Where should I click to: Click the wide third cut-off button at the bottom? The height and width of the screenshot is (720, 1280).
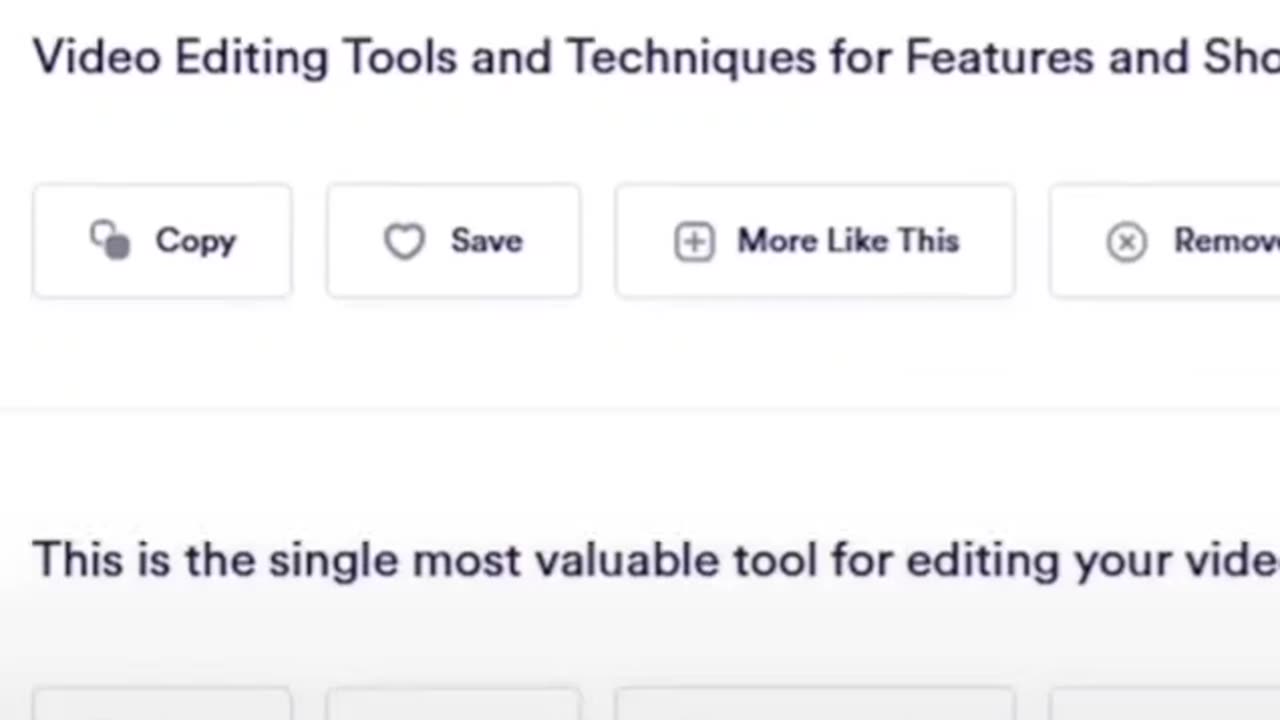point(815,703)
